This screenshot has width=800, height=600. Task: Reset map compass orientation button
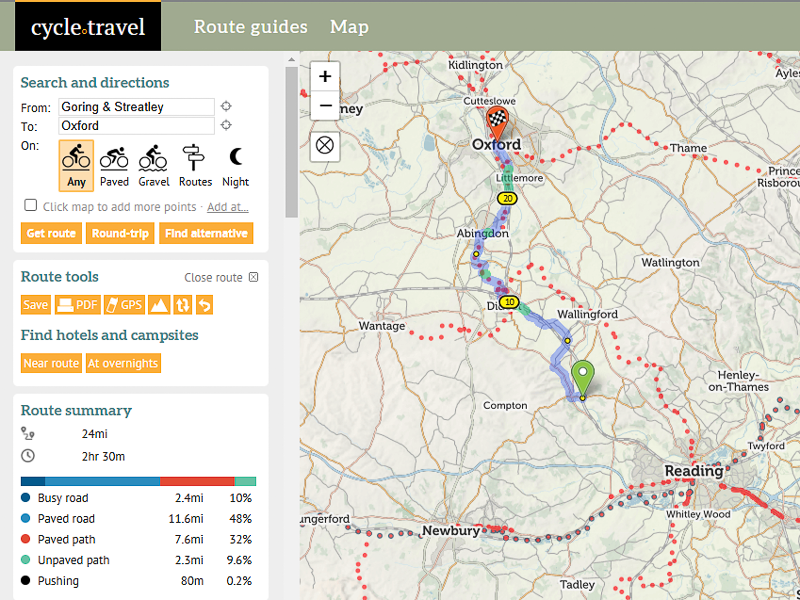pos(325,145)
